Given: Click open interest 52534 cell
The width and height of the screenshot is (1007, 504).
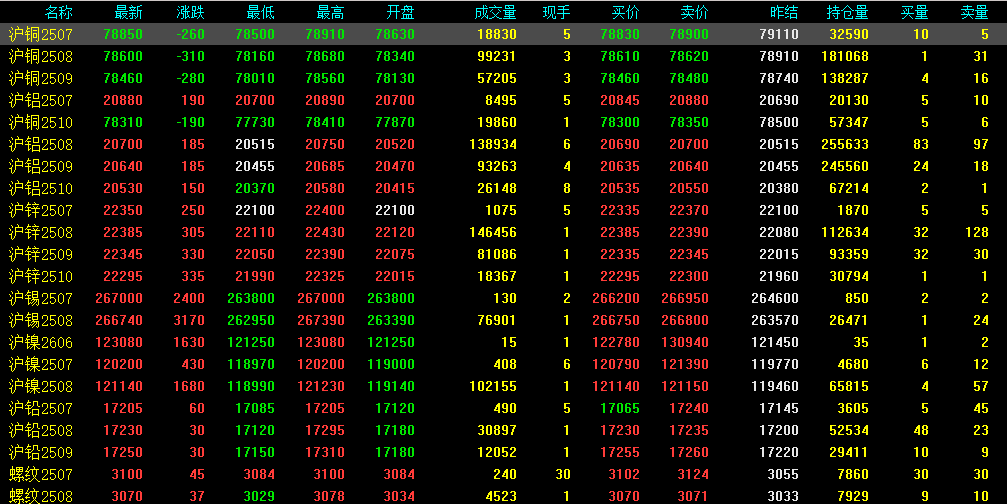Looking at the screenshot, I should pos(849,430).
